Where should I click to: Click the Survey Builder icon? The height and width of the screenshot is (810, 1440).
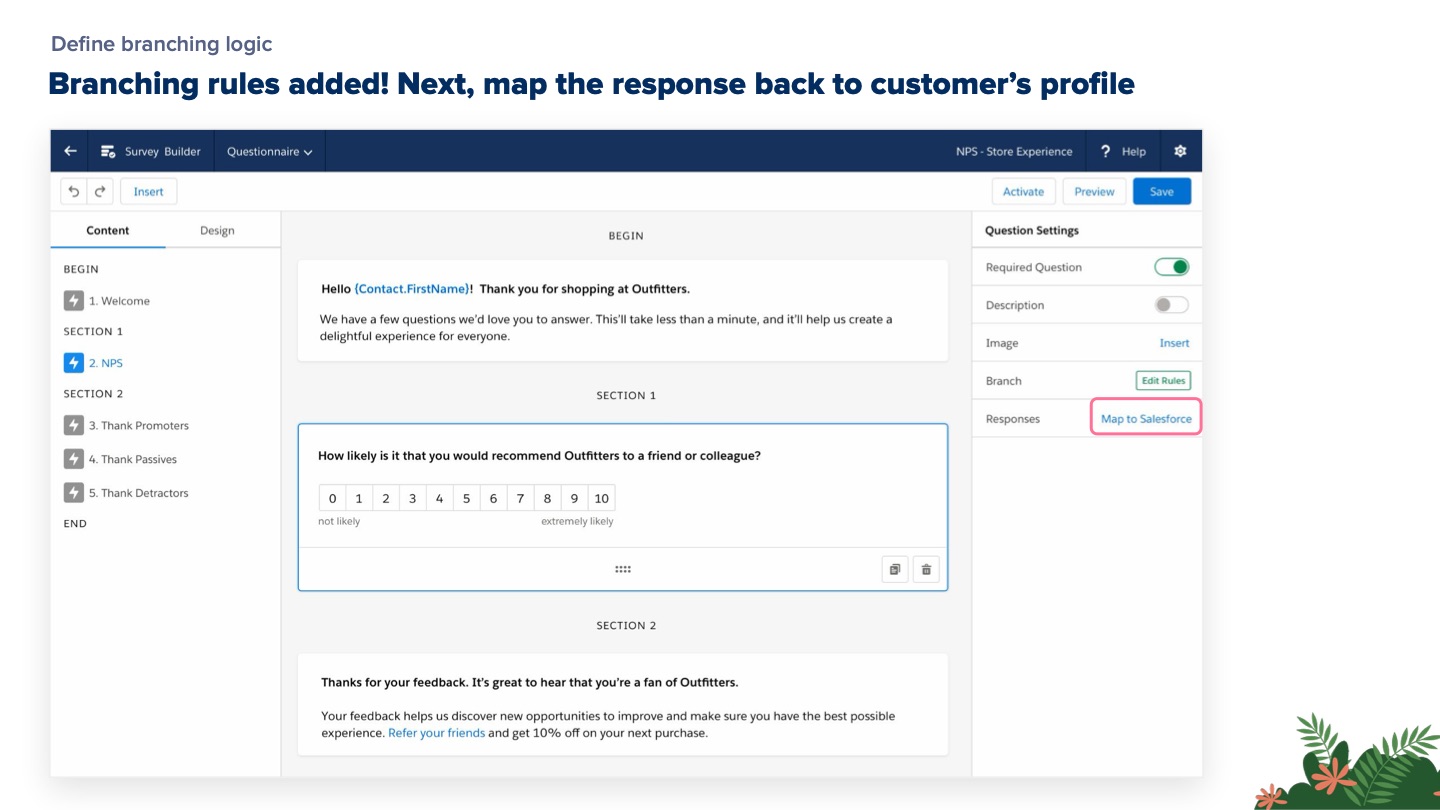coord(108,152)
